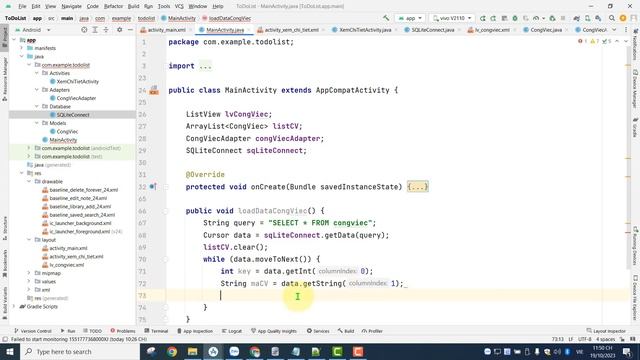
Task: Show hidden editor tabs chevron
Action: 614,30
